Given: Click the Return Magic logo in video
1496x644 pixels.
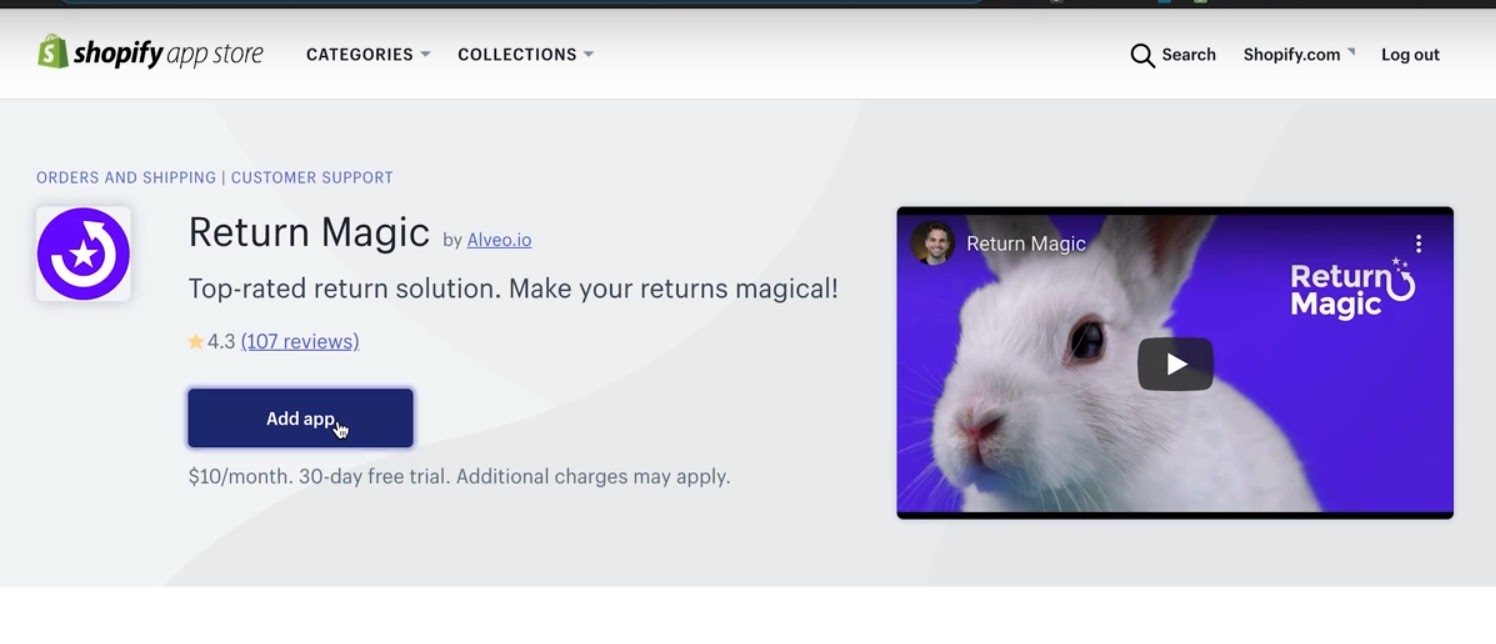Looking at the screenshot, I should pos(1353,288).
